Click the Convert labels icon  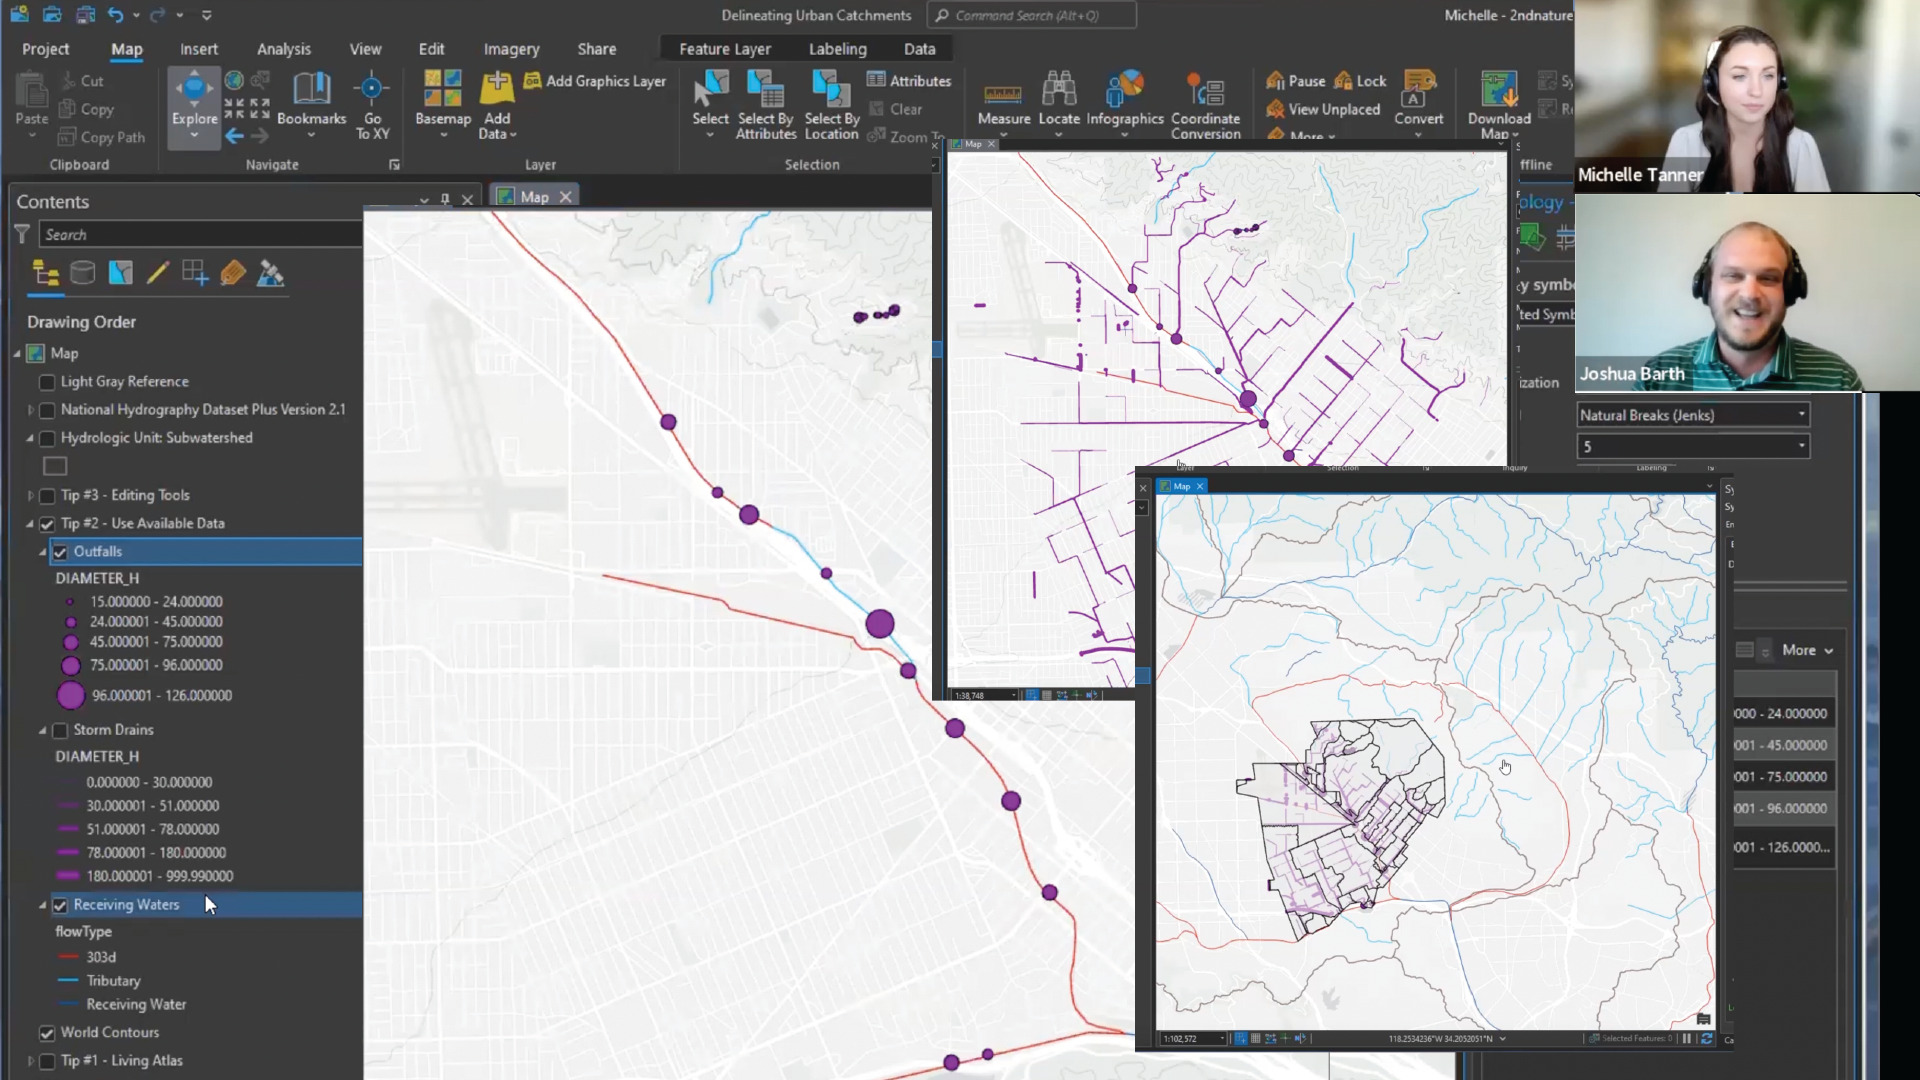tap(1418, 89)
